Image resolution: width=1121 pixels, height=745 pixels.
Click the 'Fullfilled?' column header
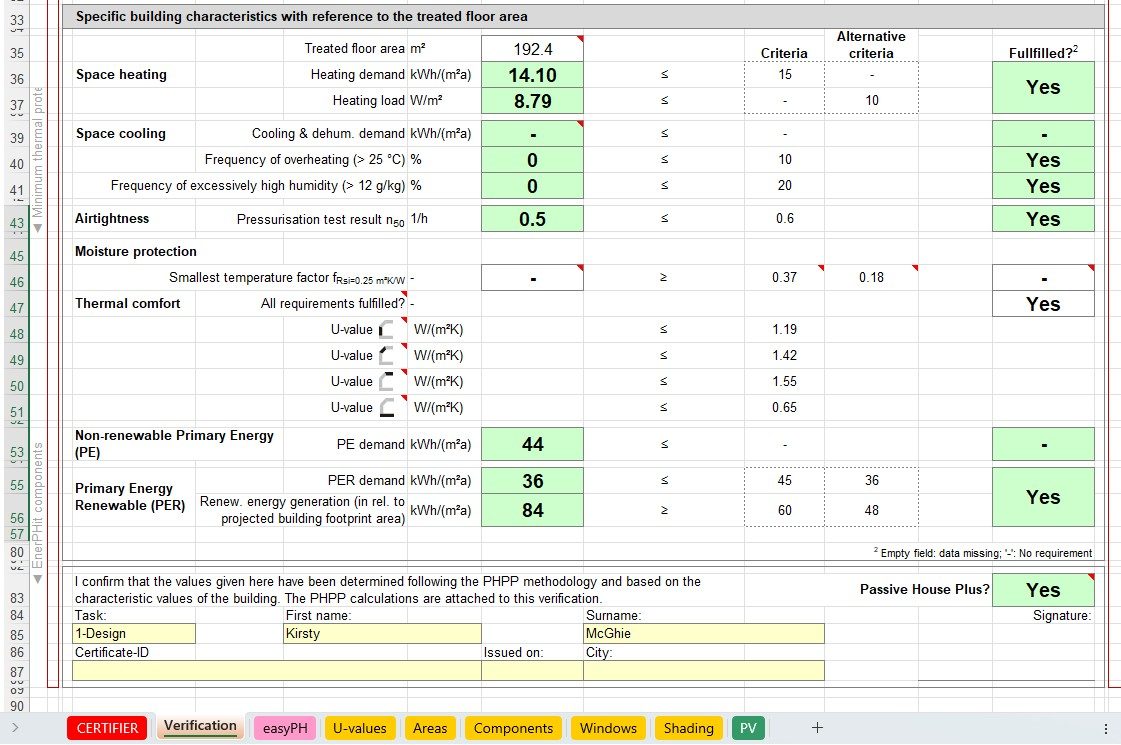pos(1043,52)
